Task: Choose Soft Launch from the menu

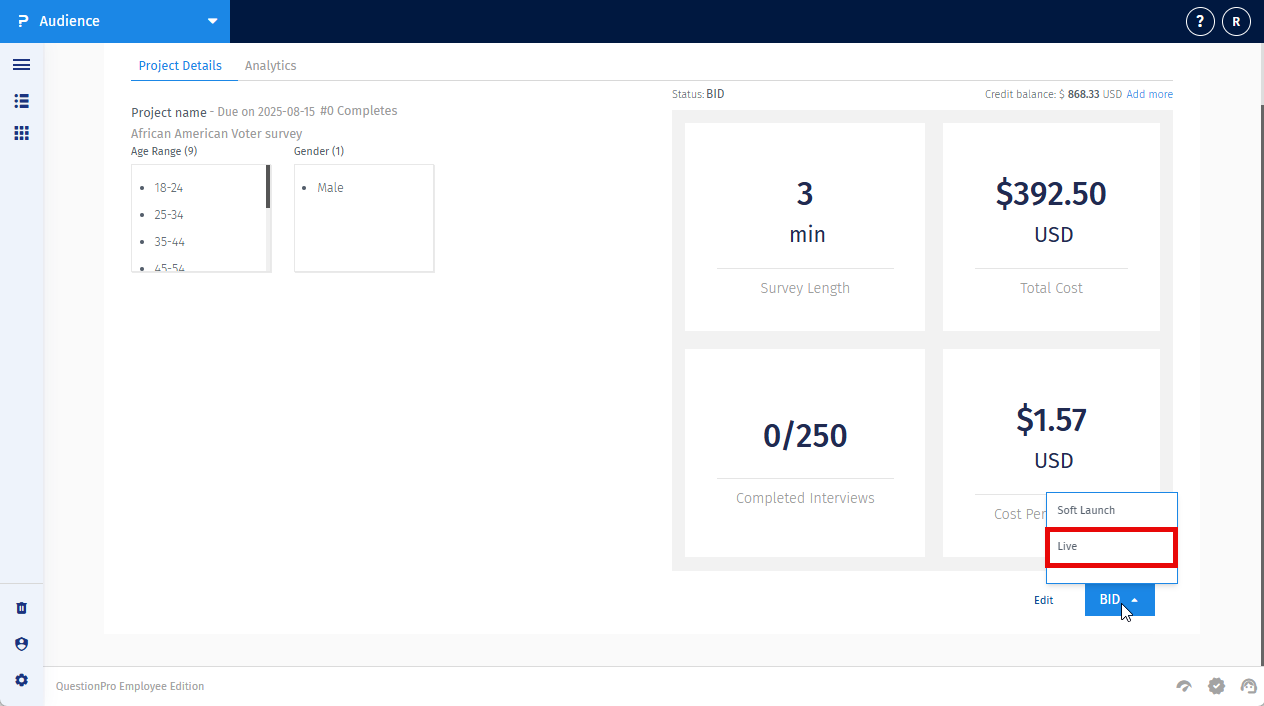Action: pyautogui.click(x=1086, y=510)
